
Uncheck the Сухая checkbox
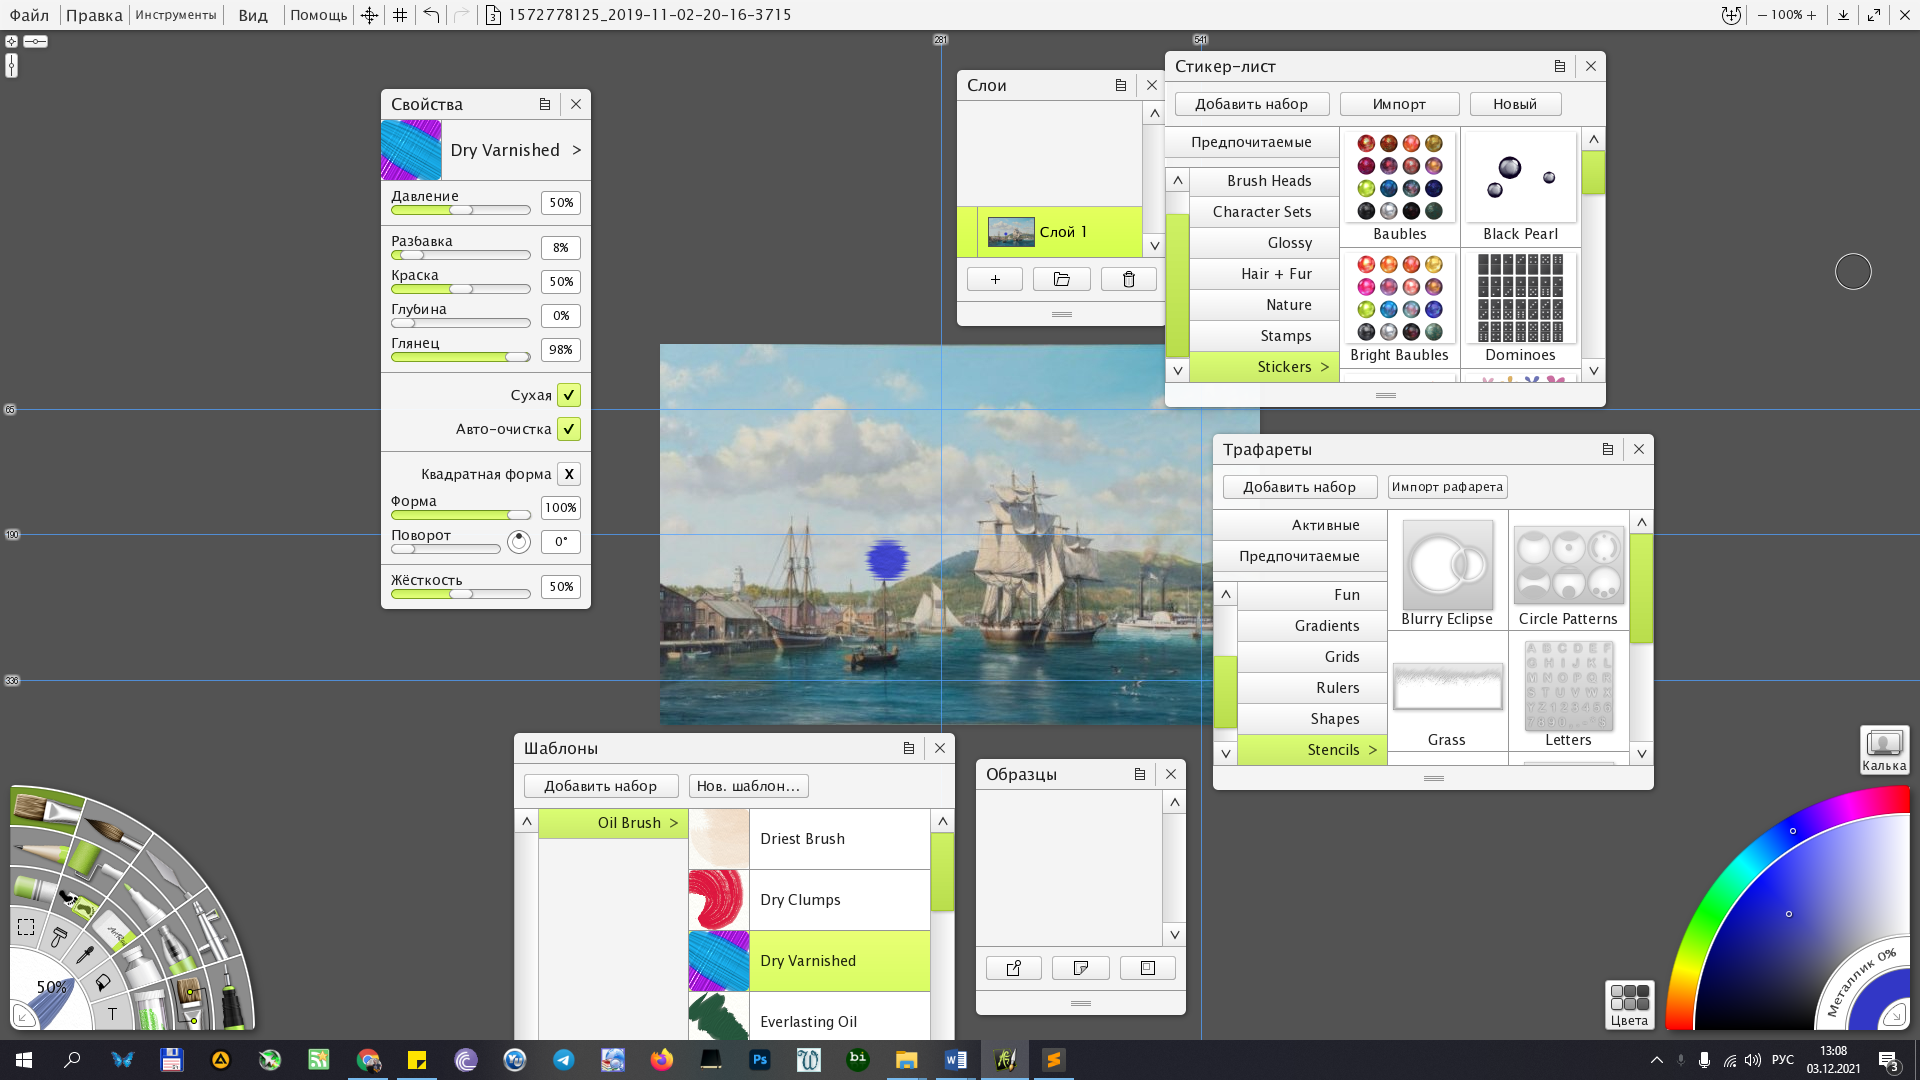pyautogui.click(x=569, y=395)
